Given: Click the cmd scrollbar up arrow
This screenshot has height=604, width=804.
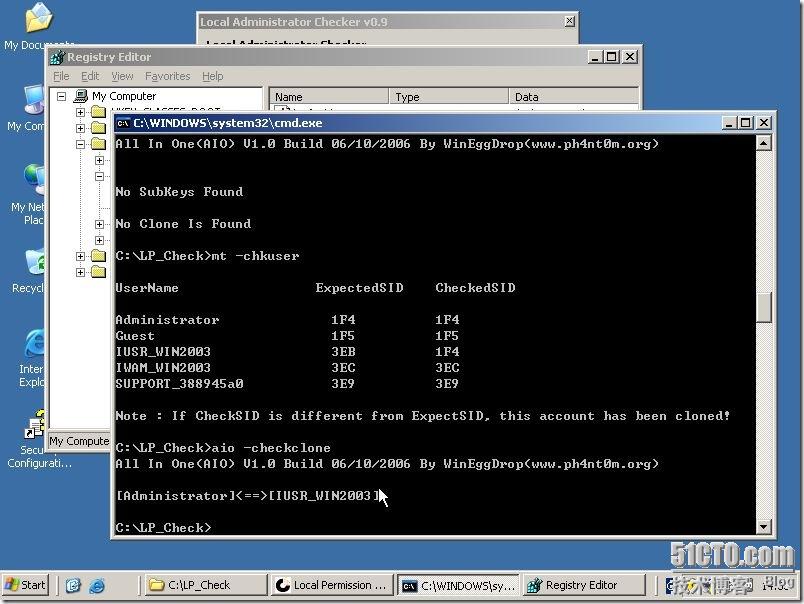Looking at the screenshot, I should 763,143.
